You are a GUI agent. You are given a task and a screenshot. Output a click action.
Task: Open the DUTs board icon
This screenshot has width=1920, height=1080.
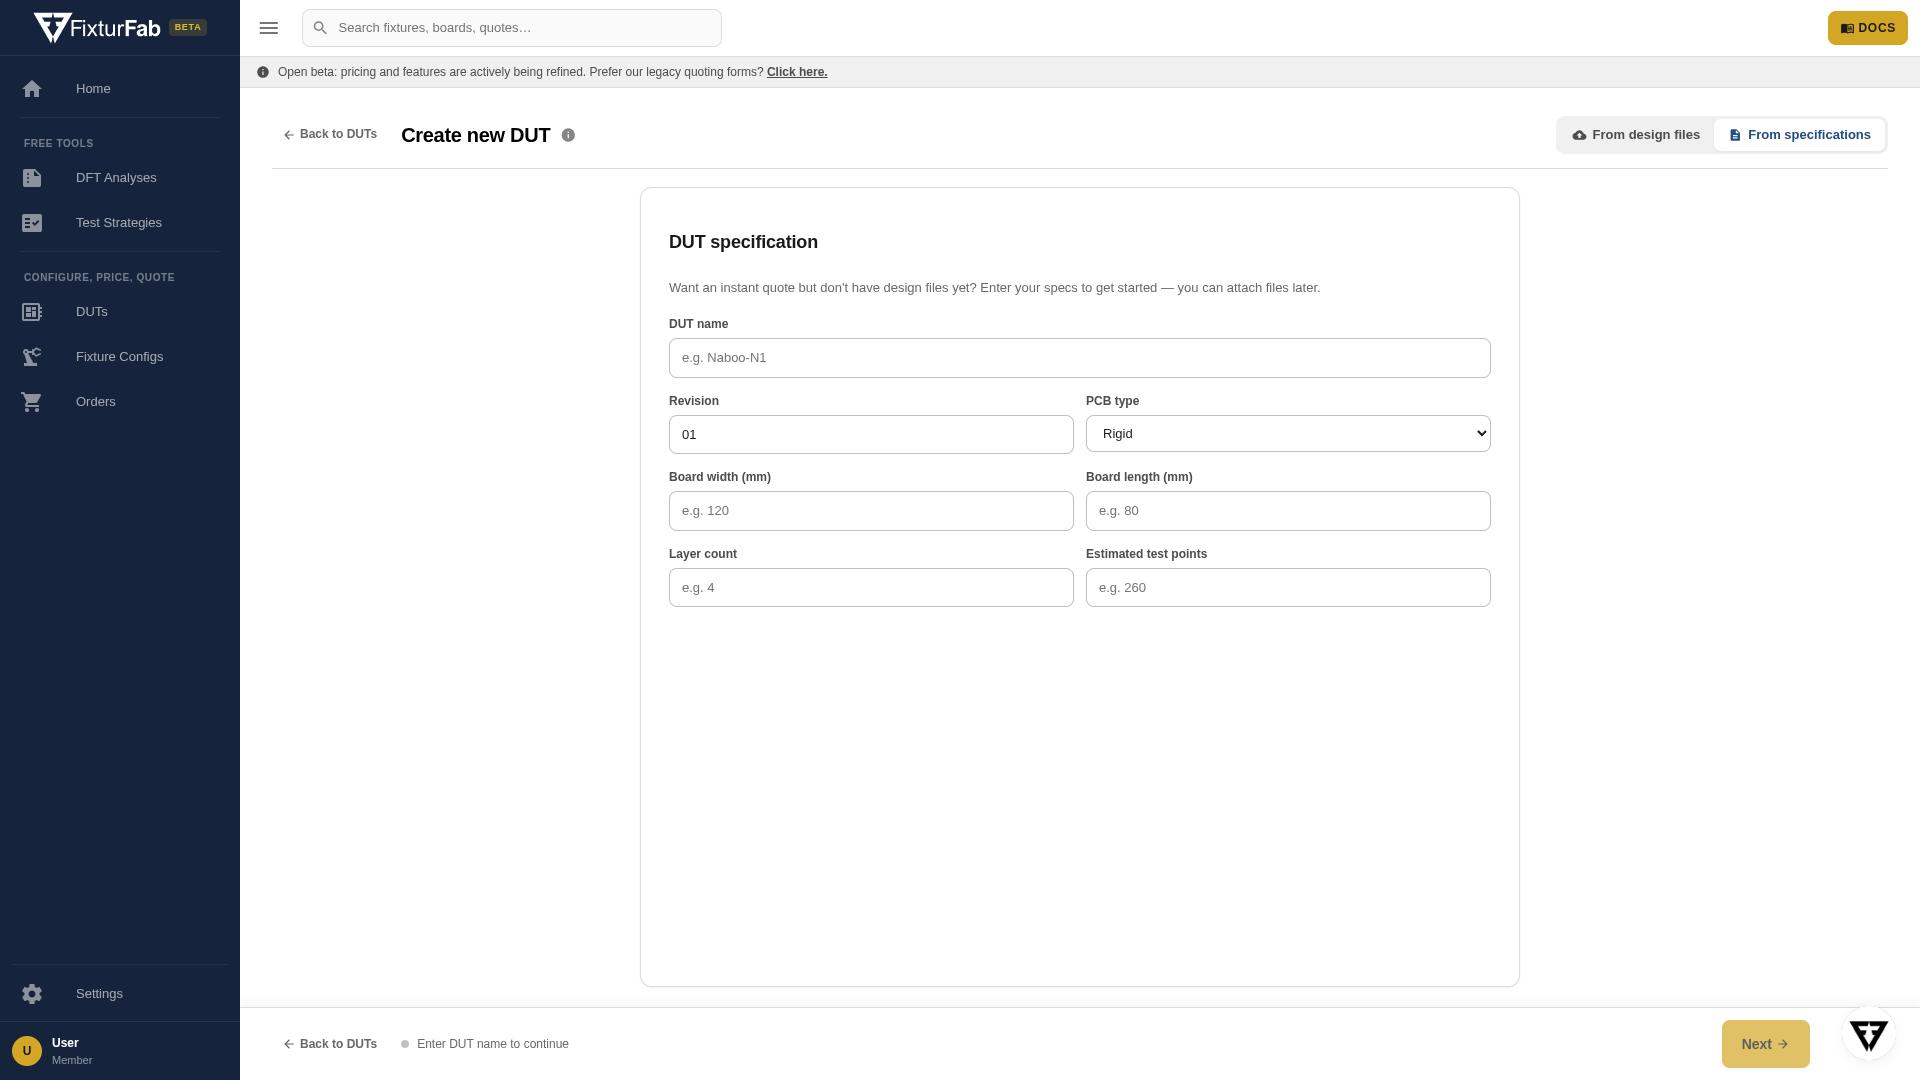tap(32, 312)
